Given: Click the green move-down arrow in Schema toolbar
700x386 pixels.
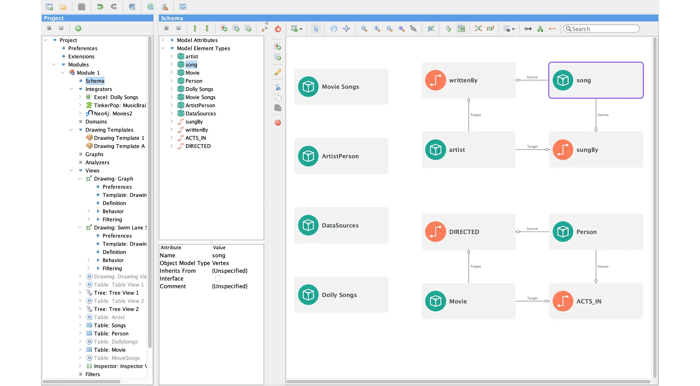Looking at the screenshot, I should (x=207, y=29).
